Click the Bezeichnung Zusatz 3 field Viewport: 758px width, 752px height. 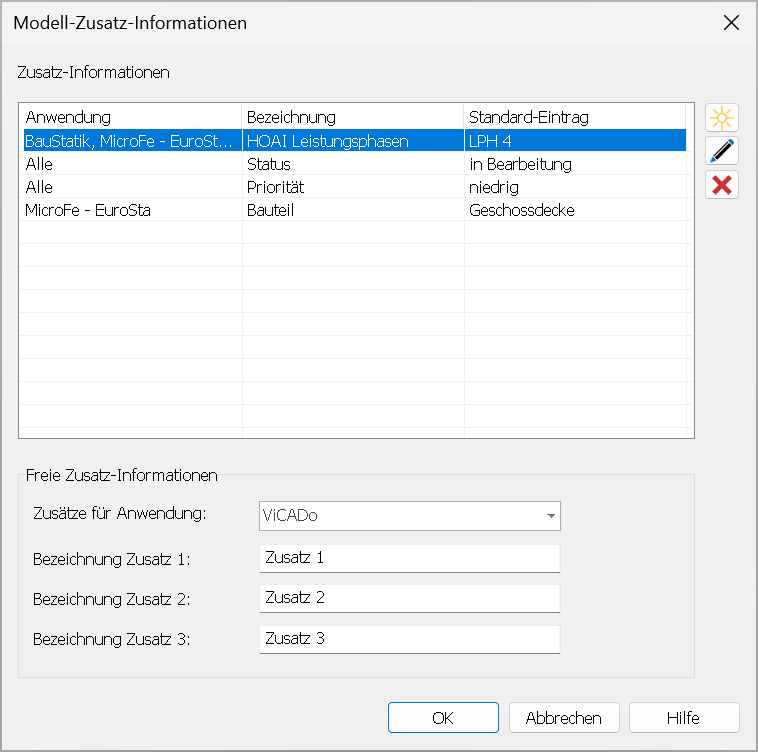(x=409, y=639)
